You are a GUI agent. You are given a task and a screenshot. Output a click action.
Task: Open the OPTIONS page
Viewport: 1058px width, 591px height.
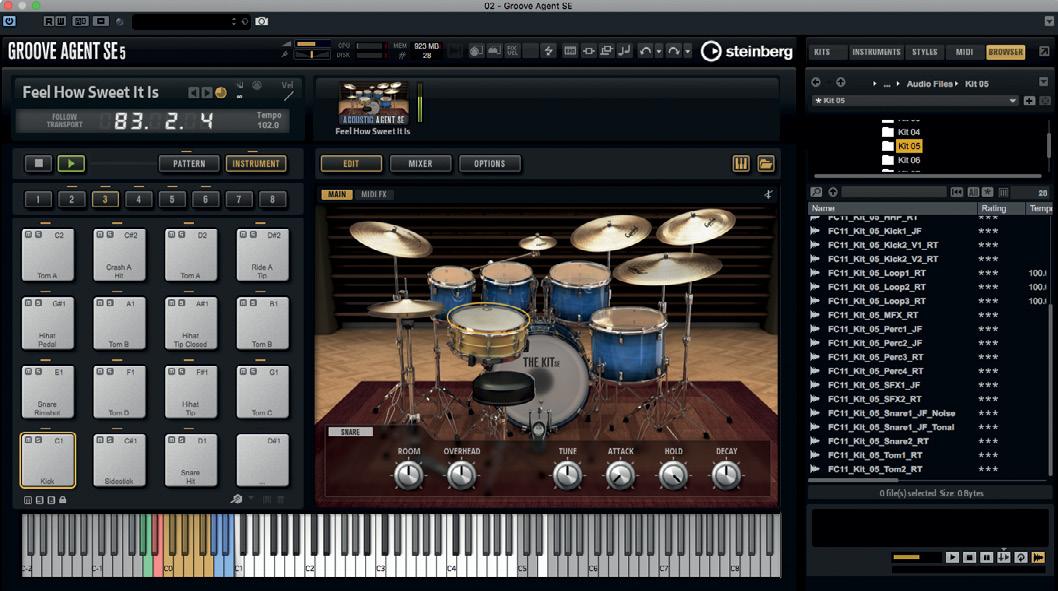(490, 164)
